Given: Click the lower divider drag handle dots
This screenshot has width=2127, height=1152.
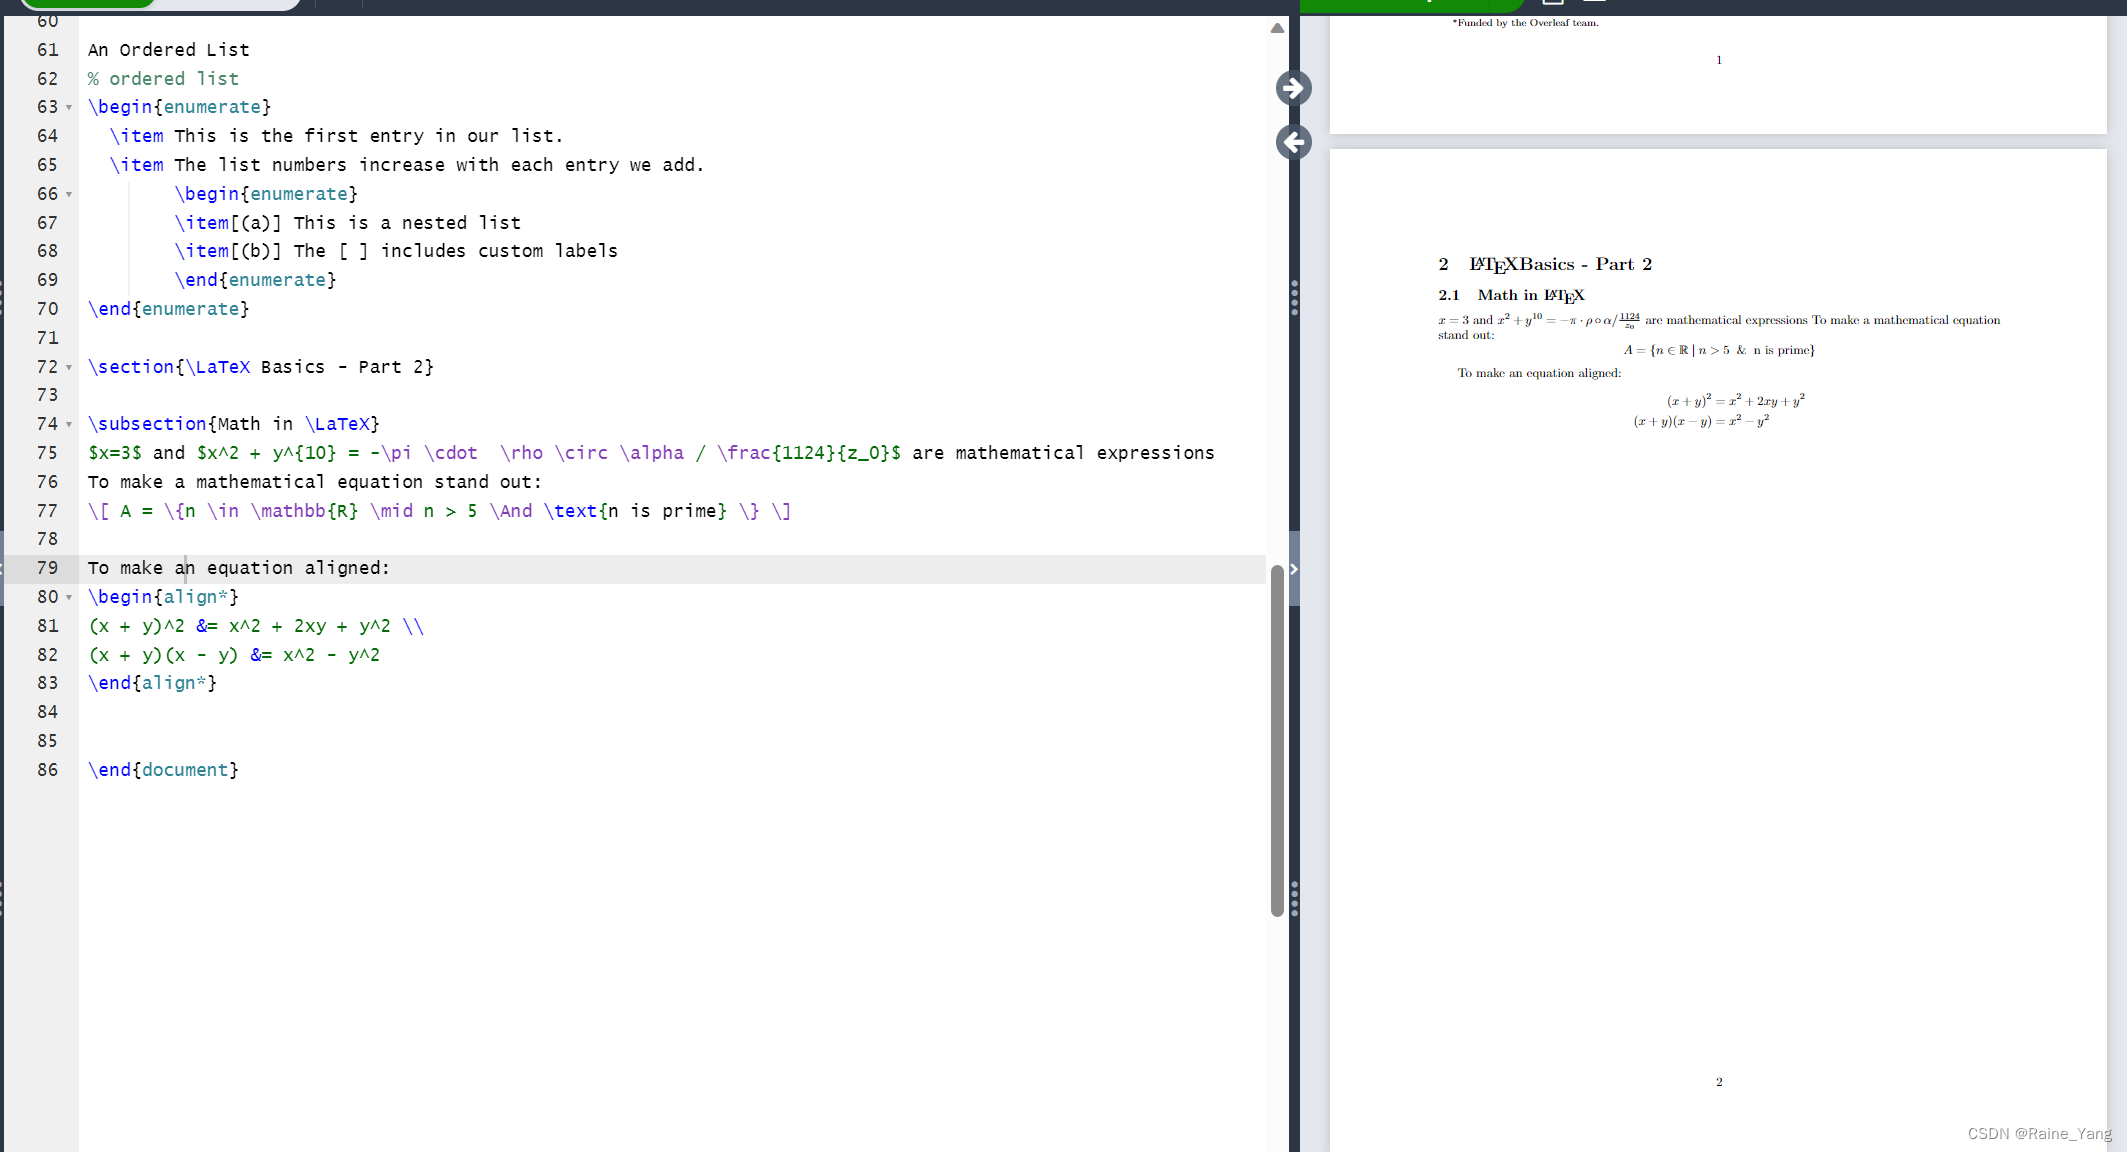Looking at the screenshot, I should pos(1294,898).
